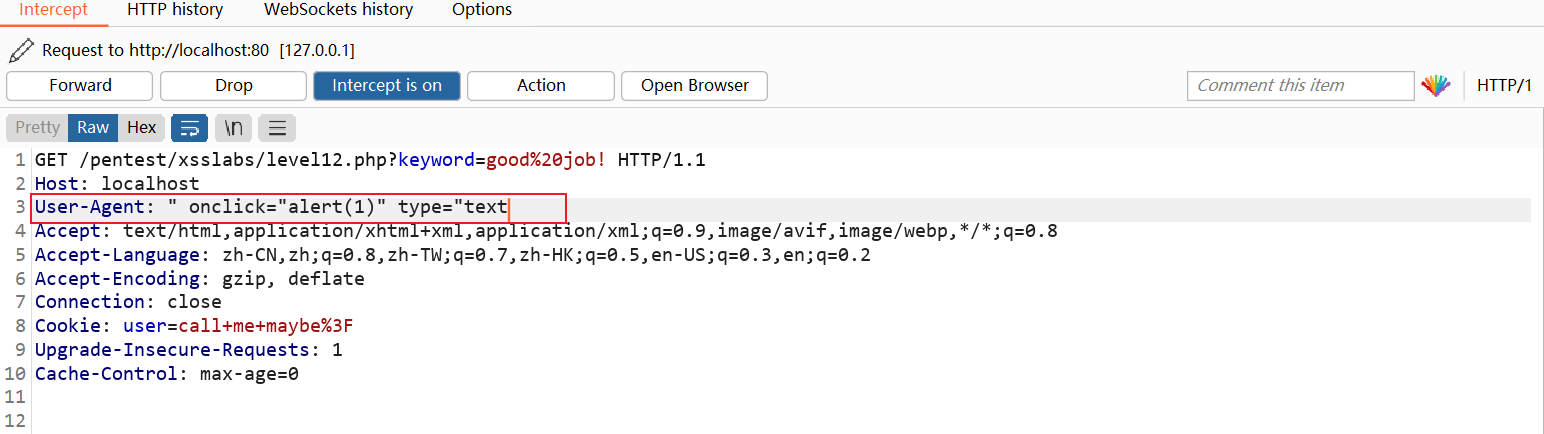Click the Request to http://localhost:80 label

tap(155, 50)
